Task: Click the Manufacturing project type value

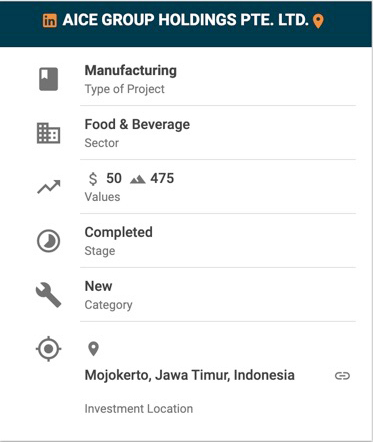Action: tap(131, 71)
